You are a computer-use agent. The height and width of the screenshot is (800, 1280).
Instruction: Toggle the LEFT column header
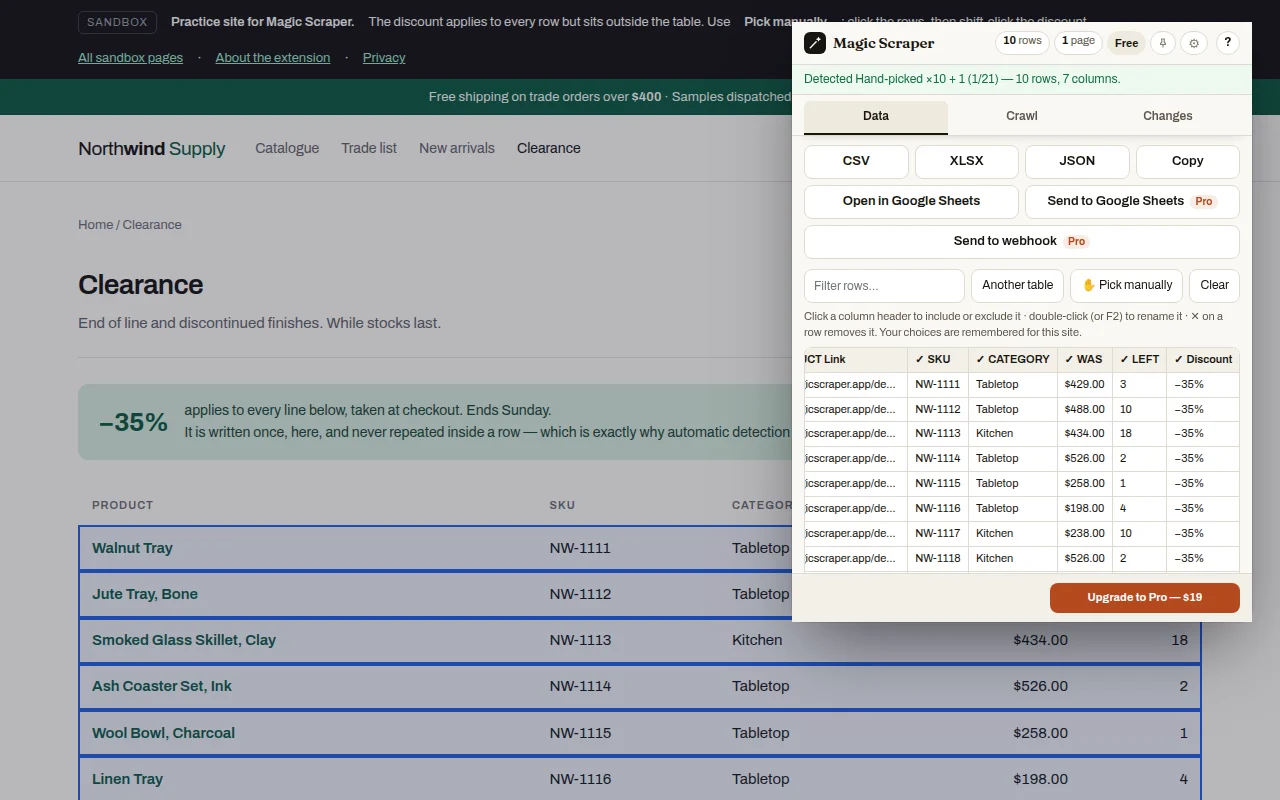[x=1139, y=359]
